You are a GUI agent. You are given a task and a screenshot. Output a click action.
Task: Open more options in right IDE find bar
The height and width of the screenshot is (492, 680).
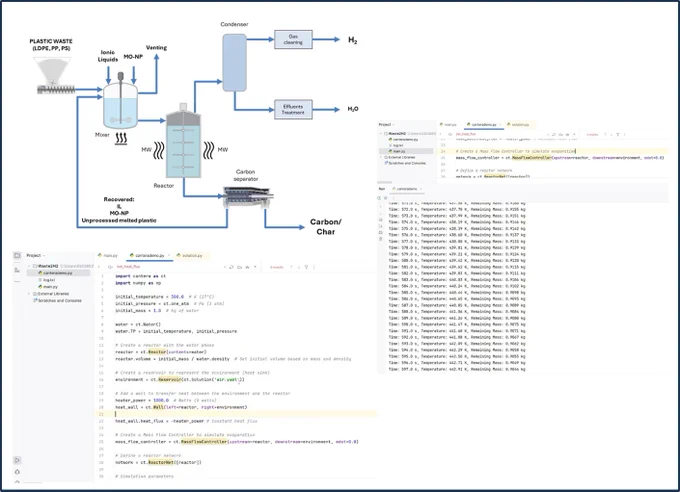[x=624, y=134]
